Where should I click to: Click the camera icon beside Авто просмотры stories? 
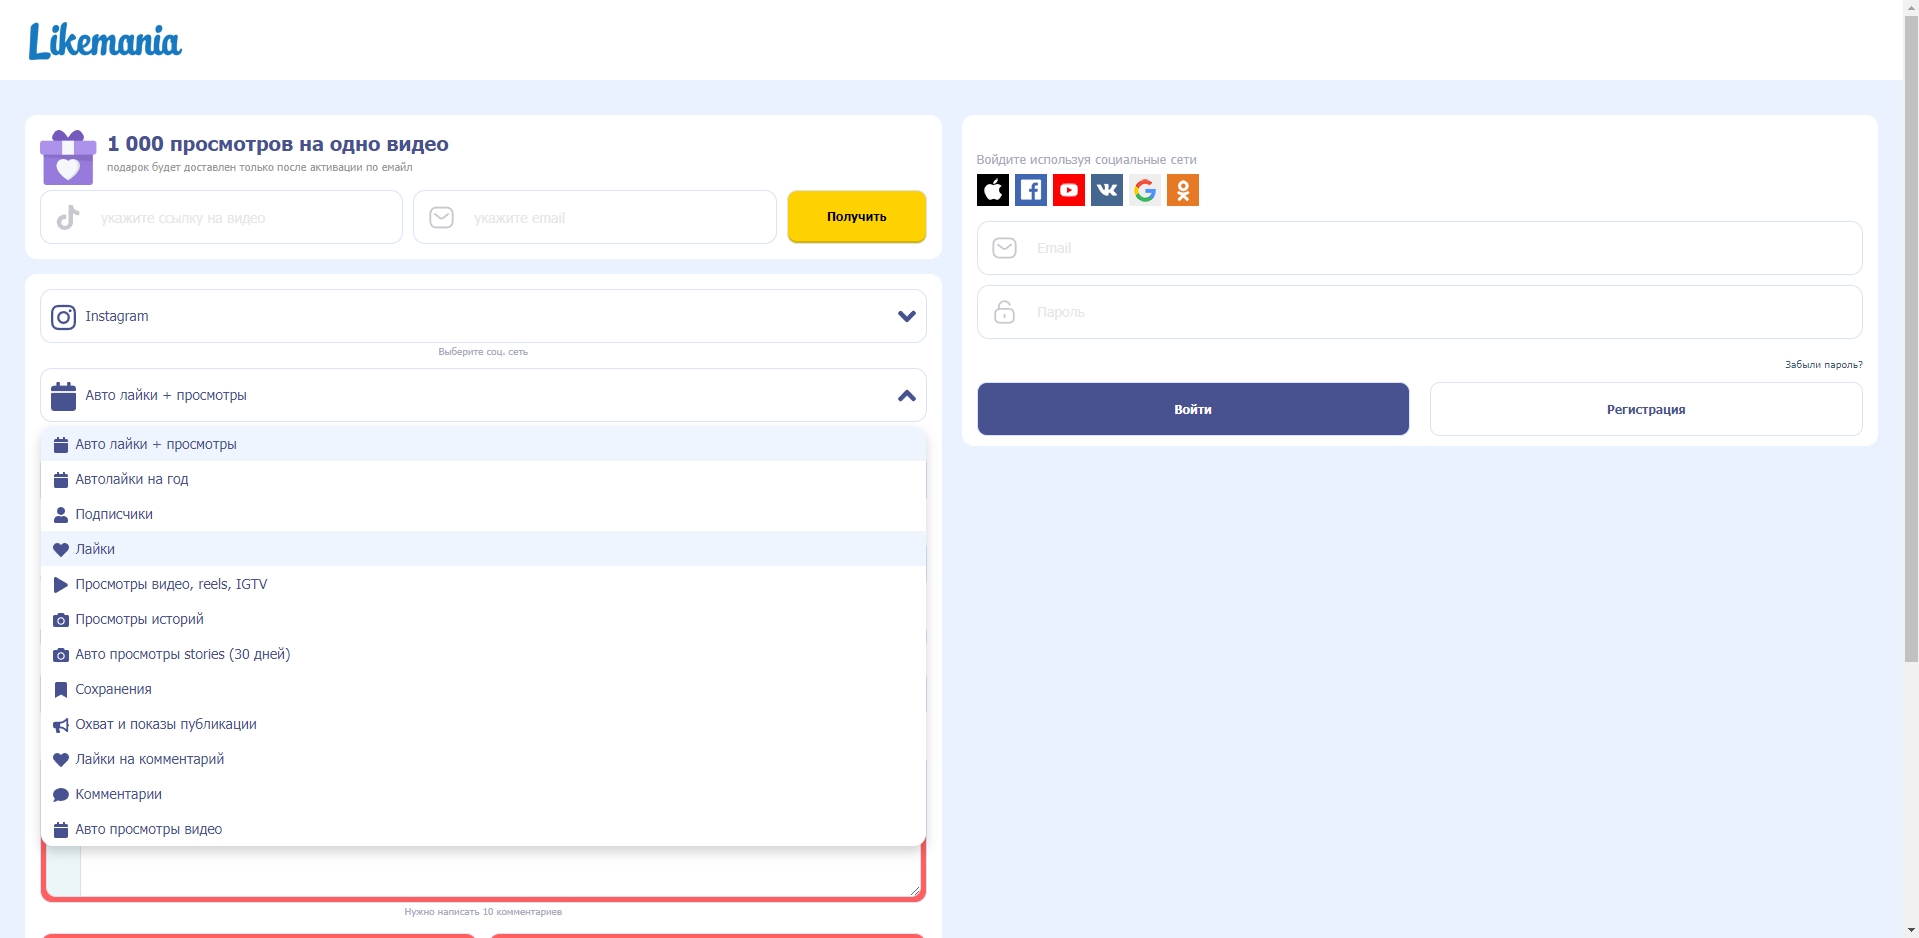click(61, 655)
